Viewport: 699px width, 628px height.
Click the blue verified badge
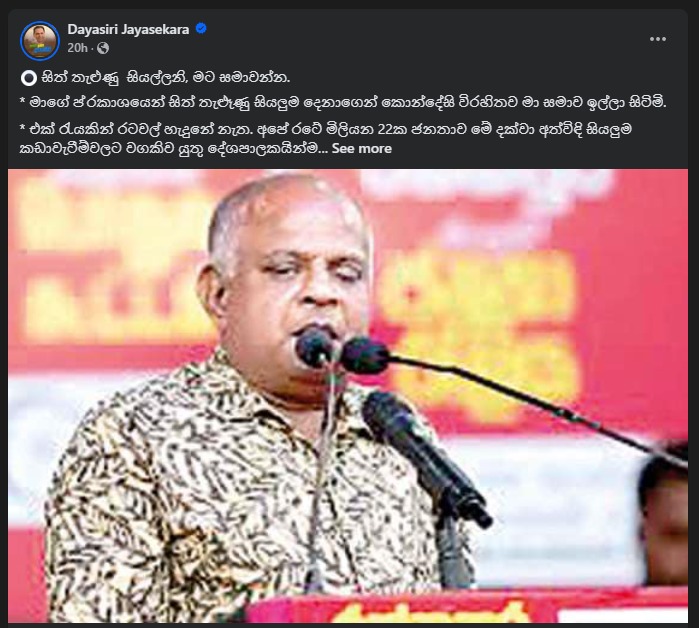click(201, 29)
